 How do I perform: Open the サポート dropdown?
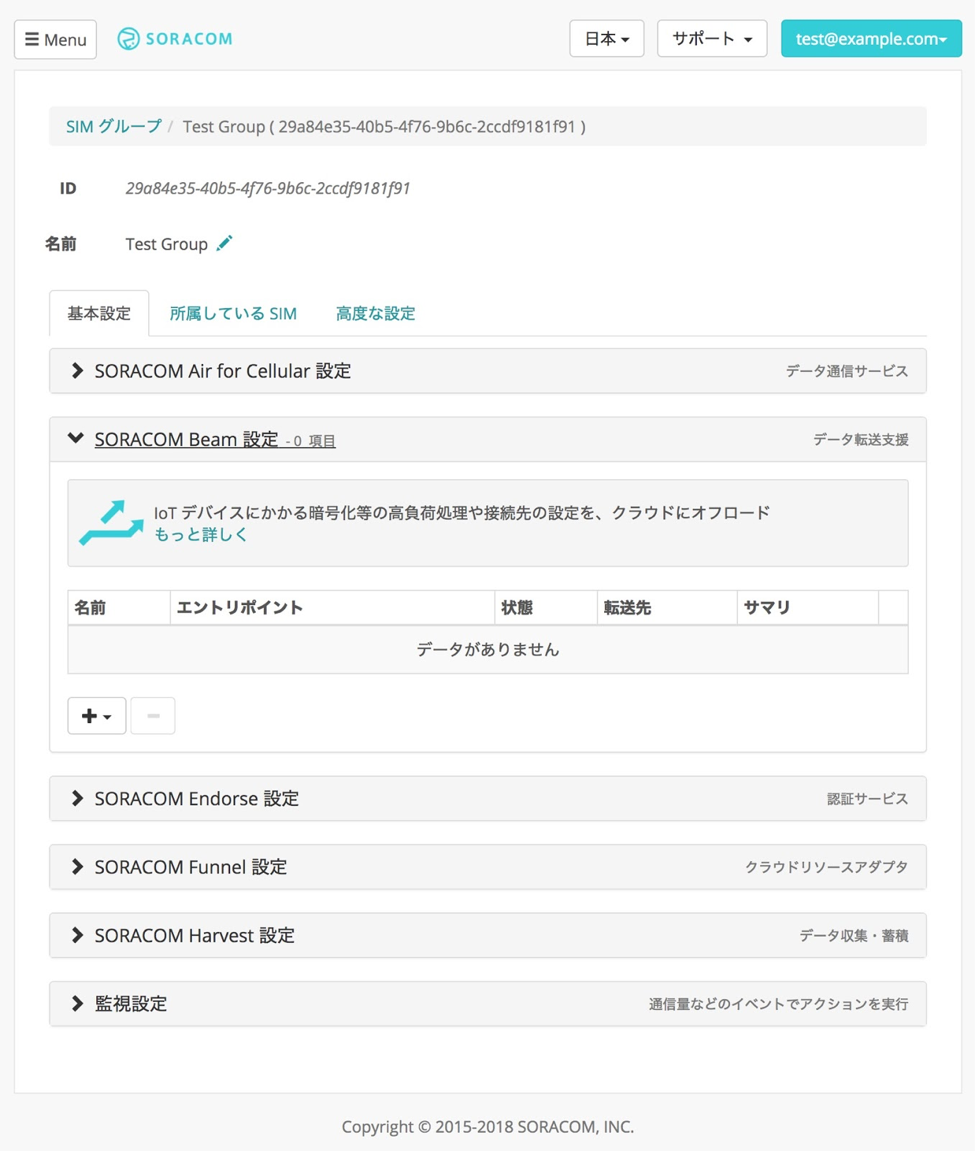click(712, 39)
